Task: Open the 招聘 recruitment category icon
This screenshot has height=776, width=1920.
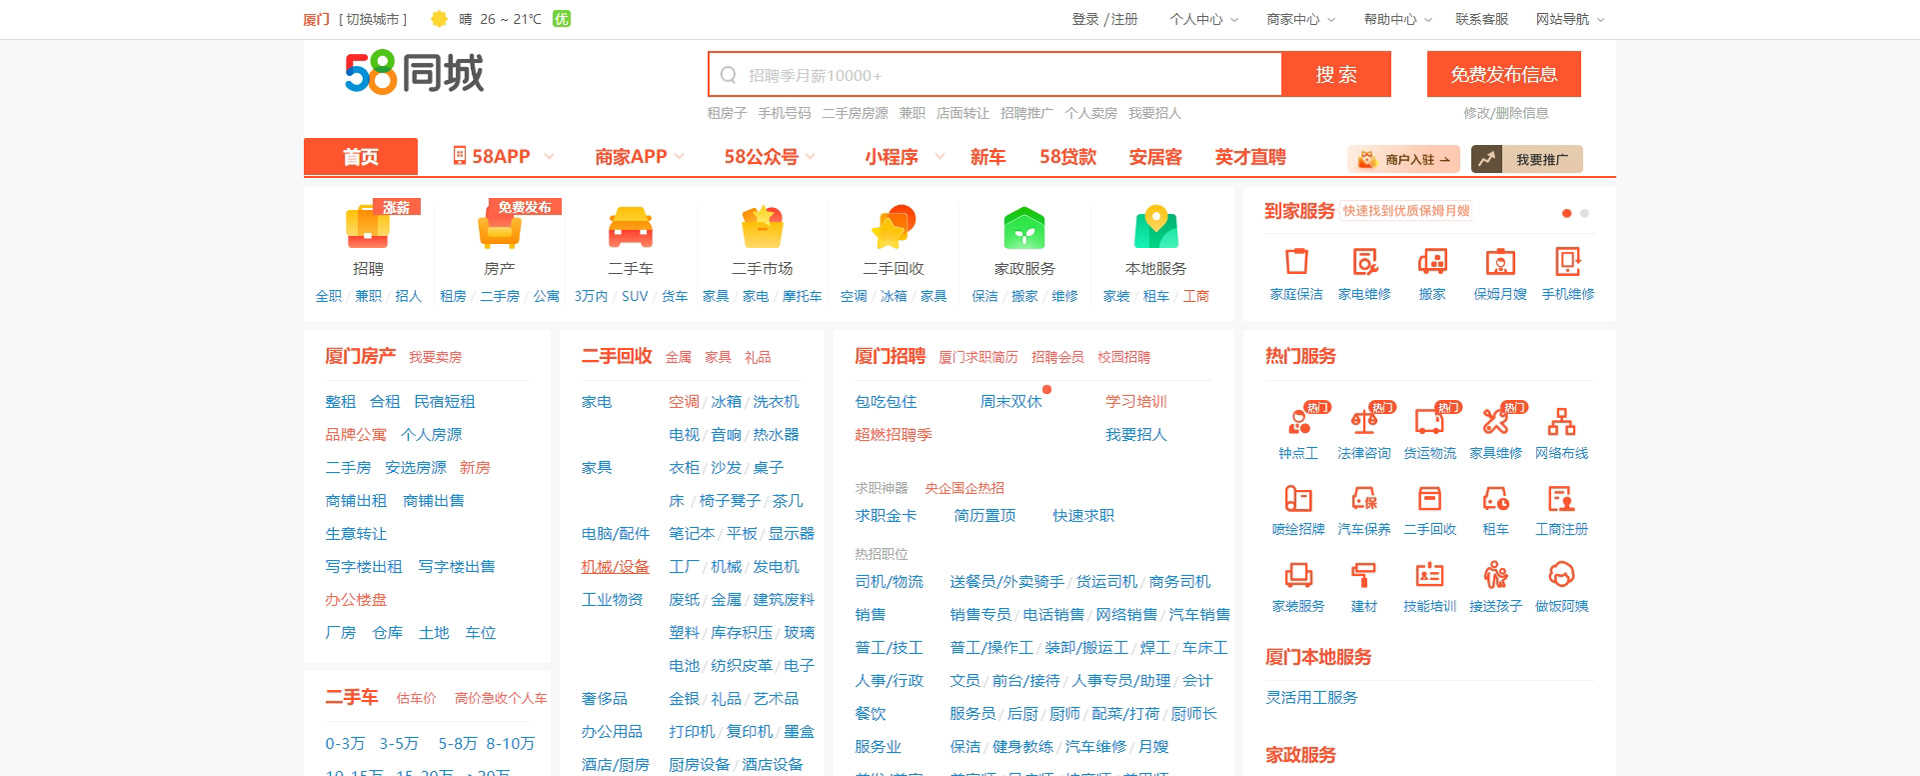Action: pos(368,228)
